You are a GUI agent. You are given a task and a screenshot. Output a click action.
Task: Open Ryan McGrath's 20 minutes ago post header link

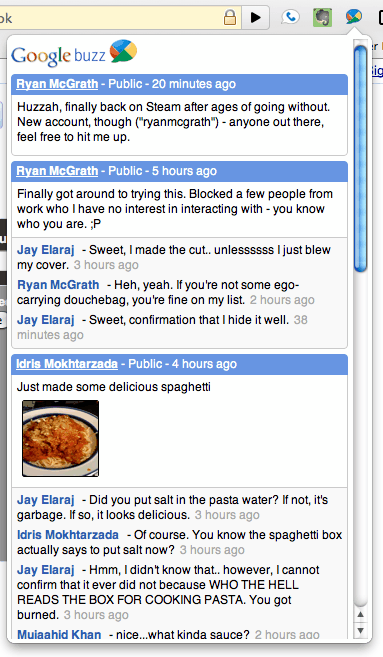[x=57, y=84]
